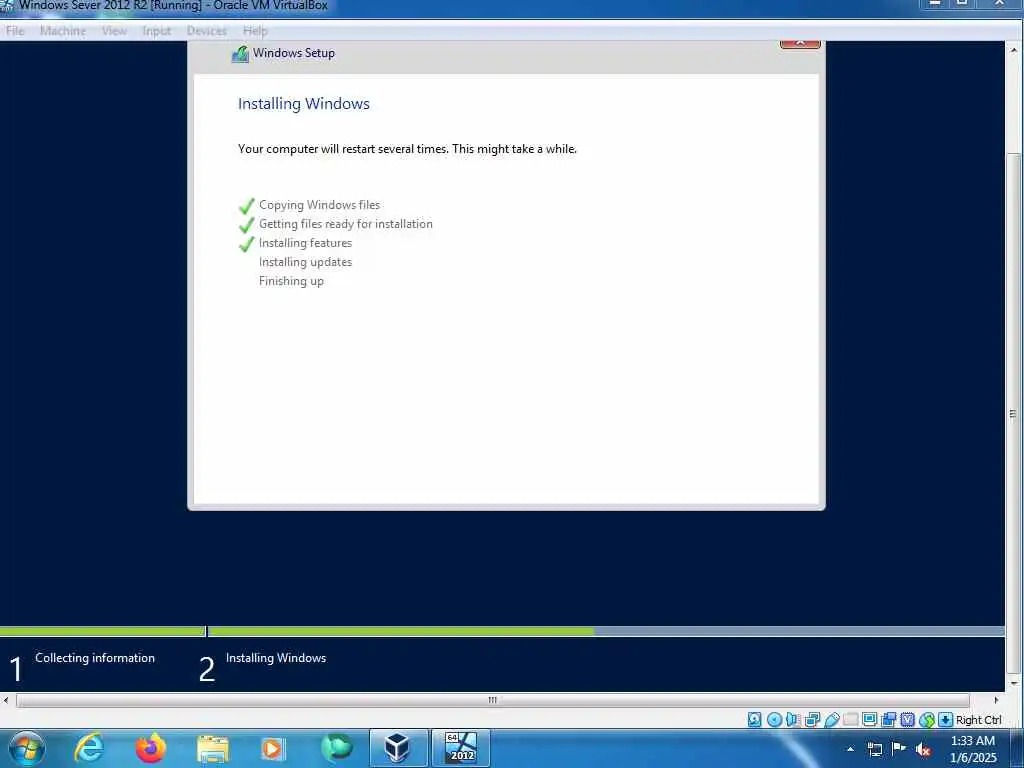1024x768 pixels.
Task: Click the Copying Windows files step
Action: click(x=319, y=205)
